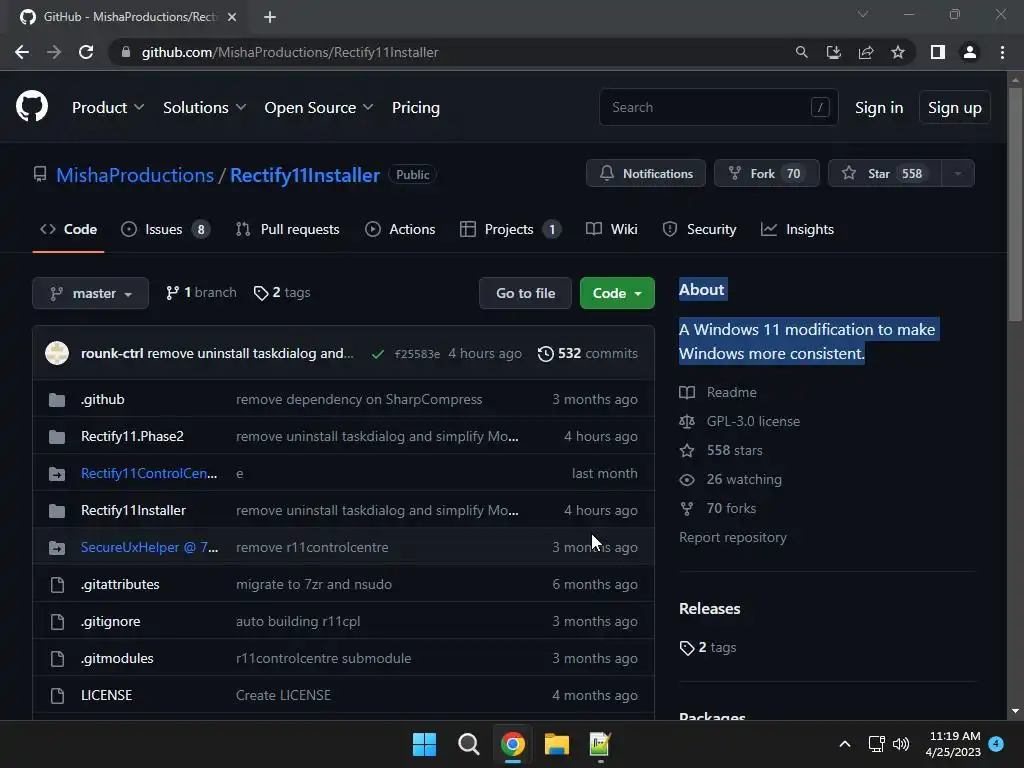Click the zoom magnifier icon in address bar

click(x=801, y=52)
